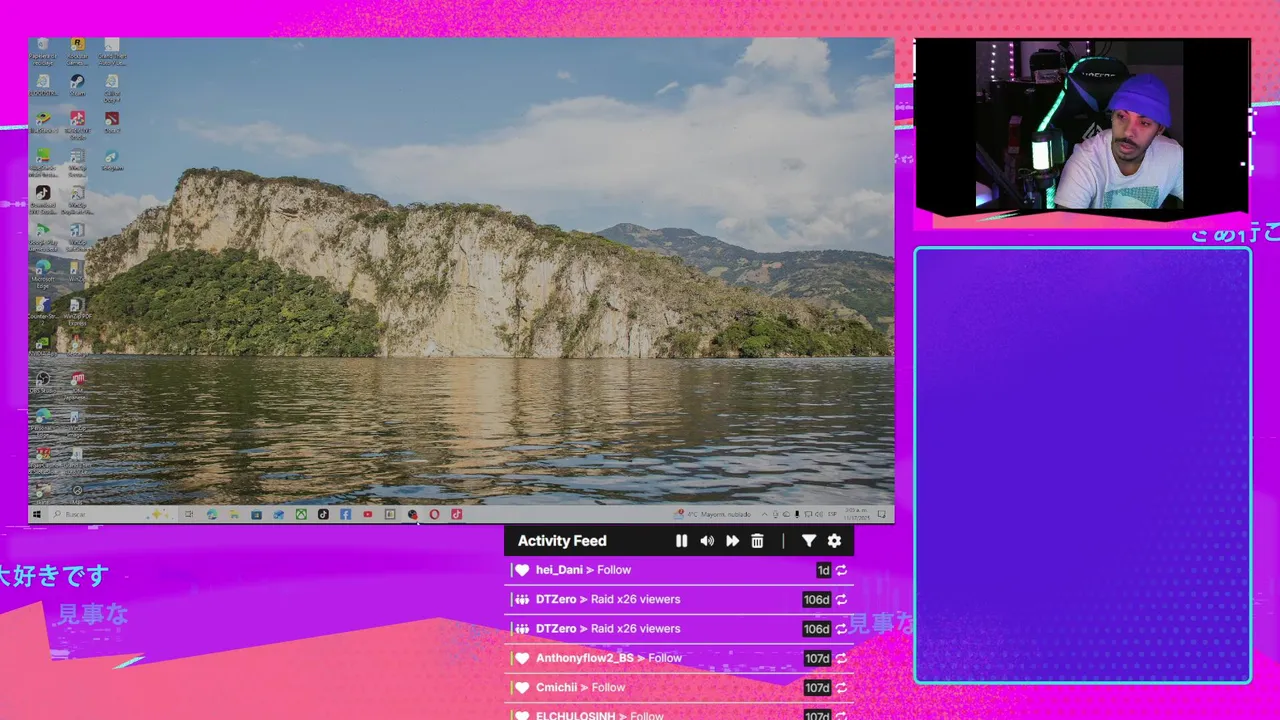Select the Telegram desktop icon

point(111,160)
